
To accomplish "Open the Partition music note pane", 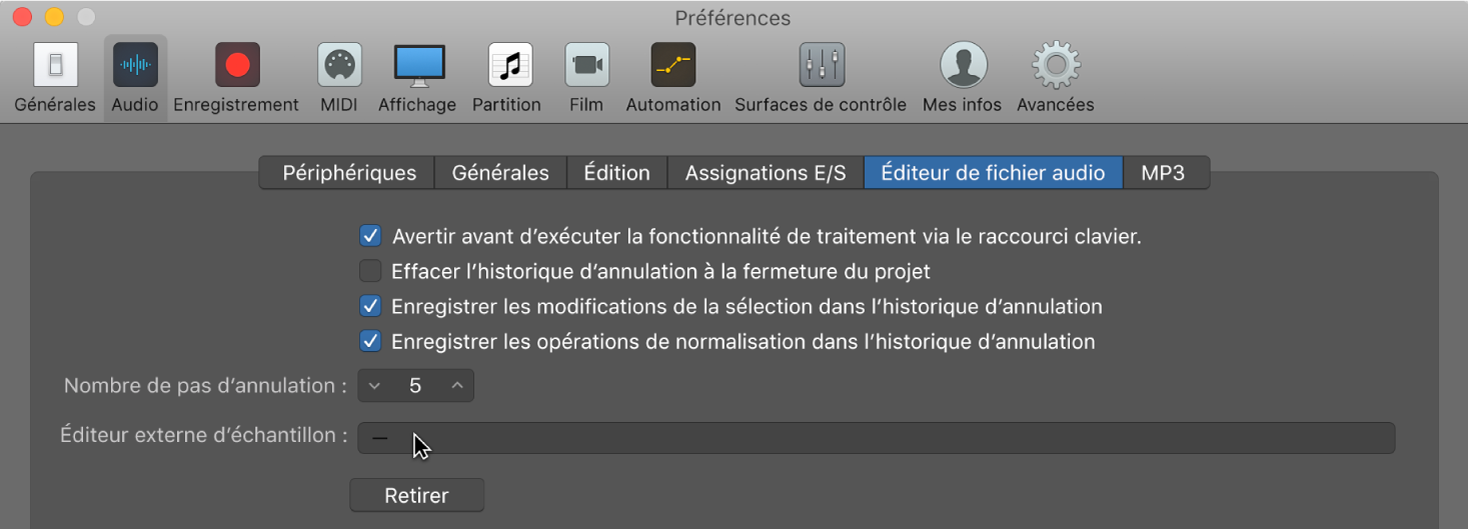I will point(510,66).
